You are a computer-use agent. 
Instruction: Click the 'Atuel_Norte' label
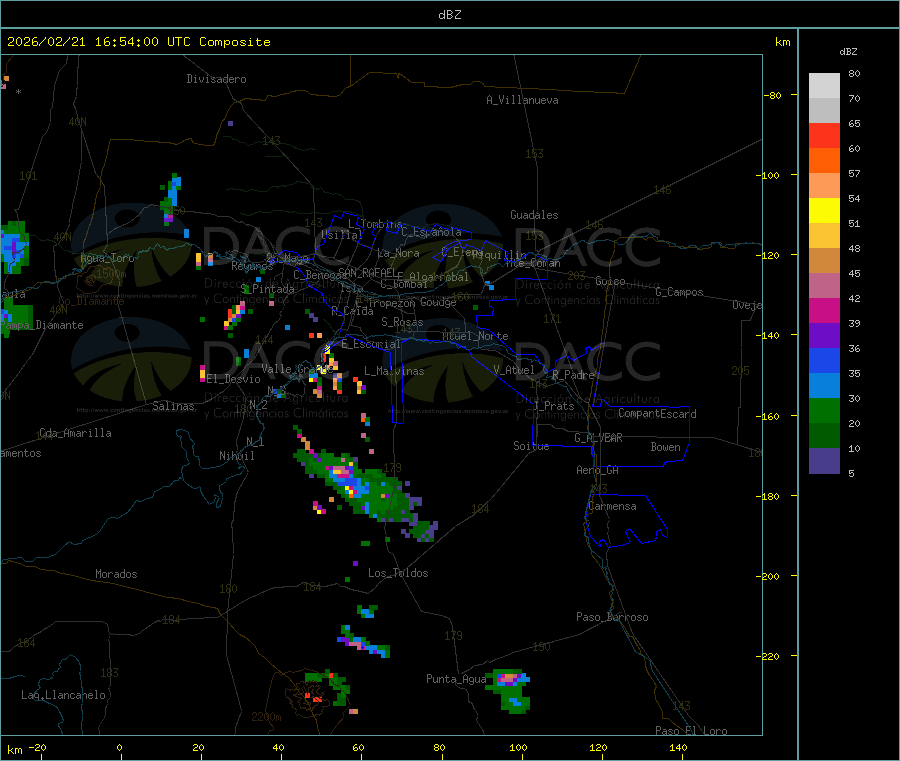pos(476,336)
